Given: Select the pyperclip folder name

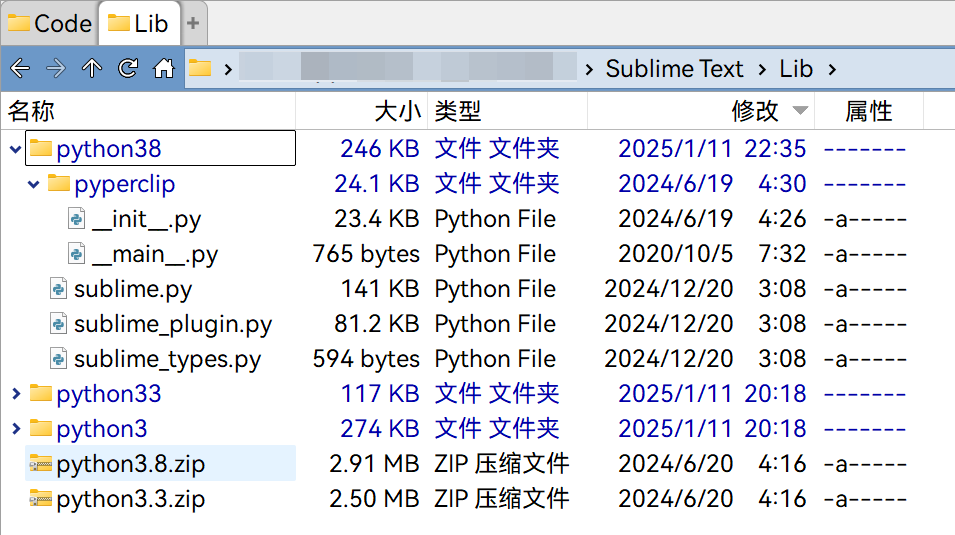Looking at the screenshot, I should tap(125, 184).
